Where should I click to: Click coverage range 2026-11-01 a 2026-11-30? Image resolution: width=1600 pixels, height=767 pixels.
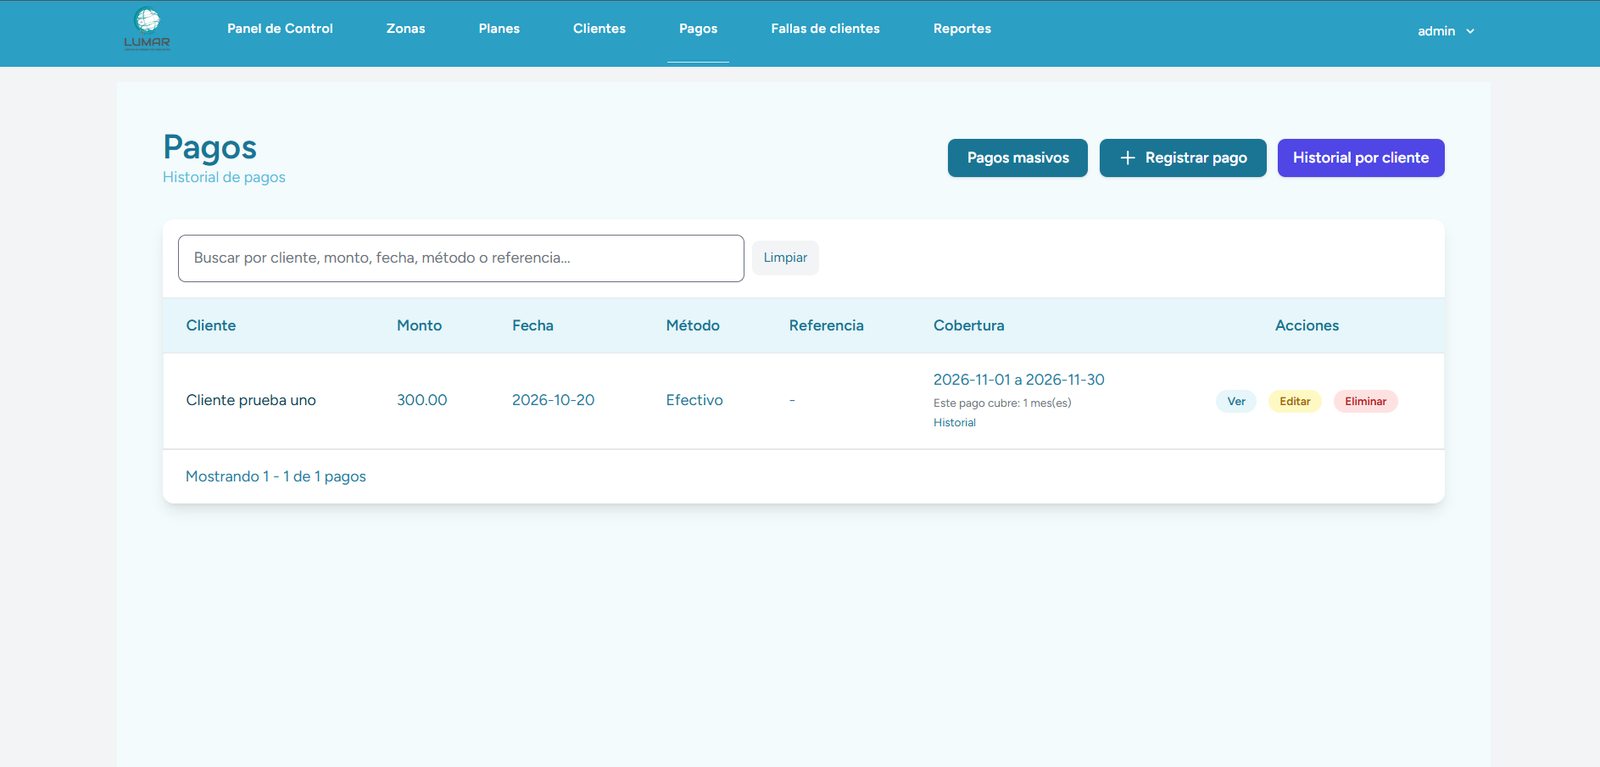(x=1019, y=380)
